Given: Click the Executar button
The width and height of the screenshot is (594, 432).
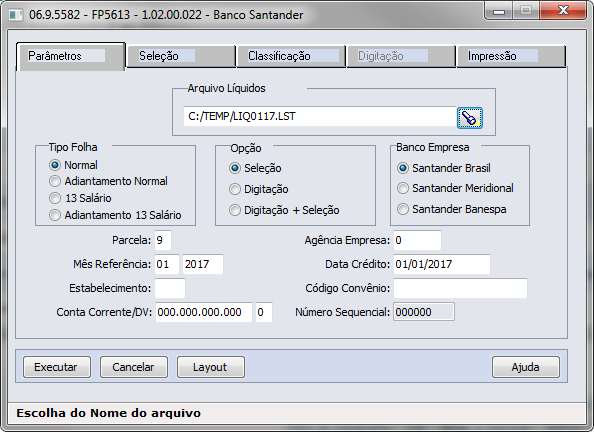Looking at the screenshot, I should (57, 367).
